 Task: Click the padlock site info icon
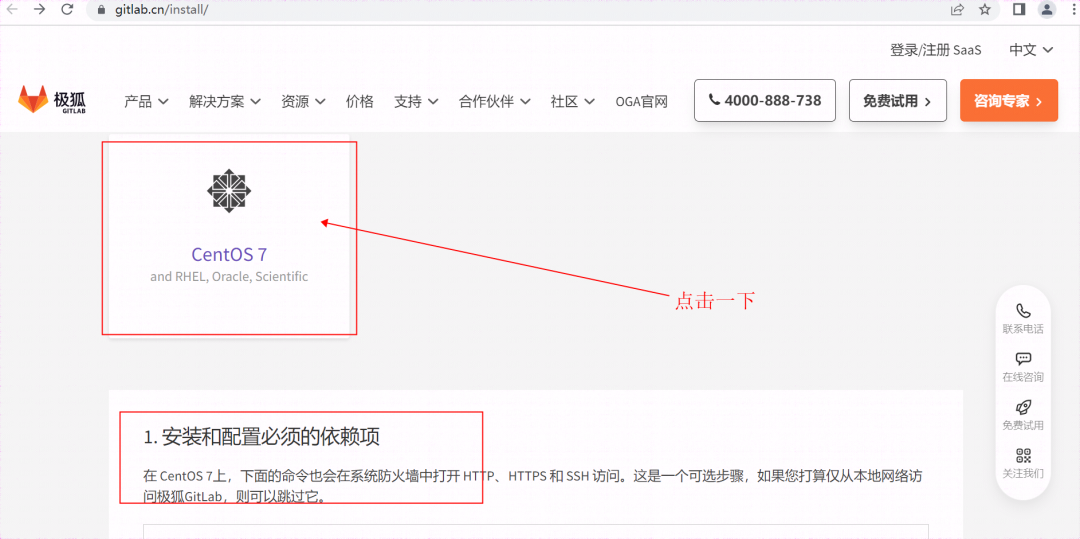(x=102, y=10)
